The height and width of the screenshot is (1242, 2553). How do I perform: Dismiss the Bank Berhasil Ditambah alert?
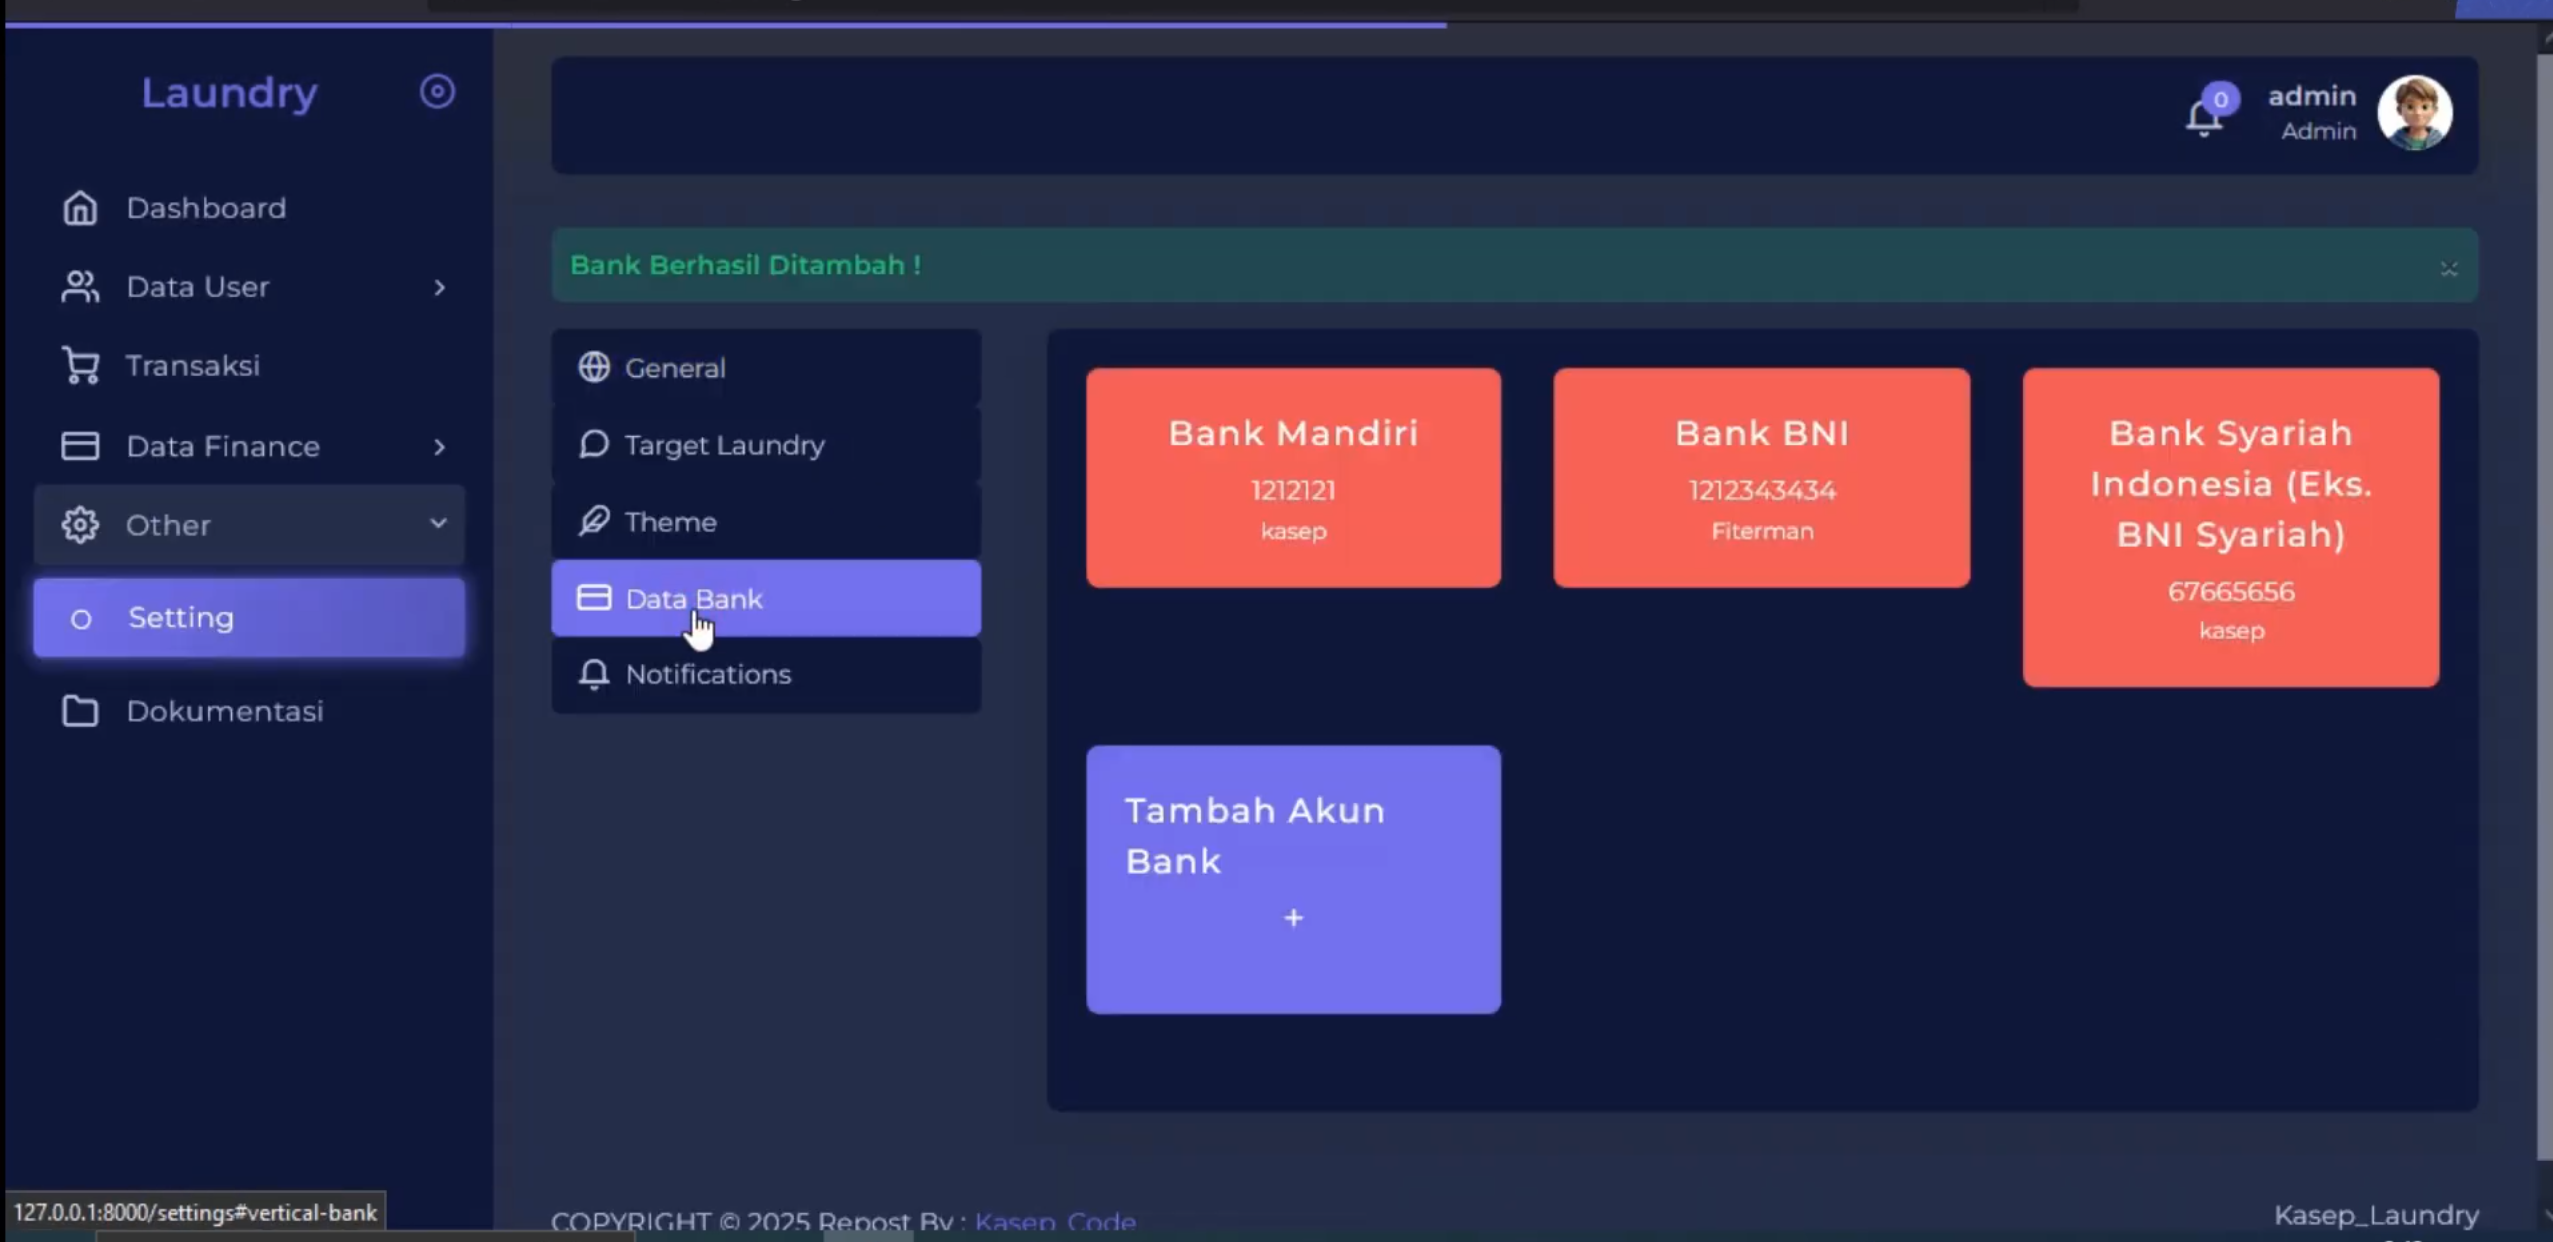coord(2448,268)
